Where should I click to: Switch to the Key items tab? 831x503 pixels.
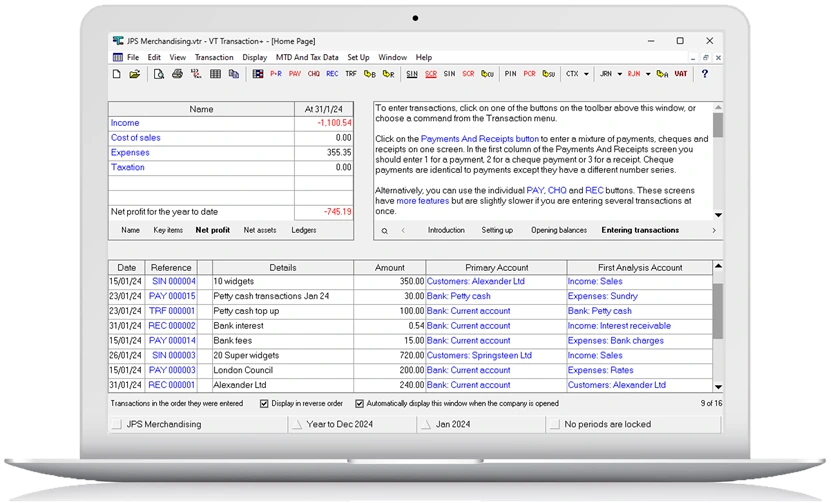168,230
